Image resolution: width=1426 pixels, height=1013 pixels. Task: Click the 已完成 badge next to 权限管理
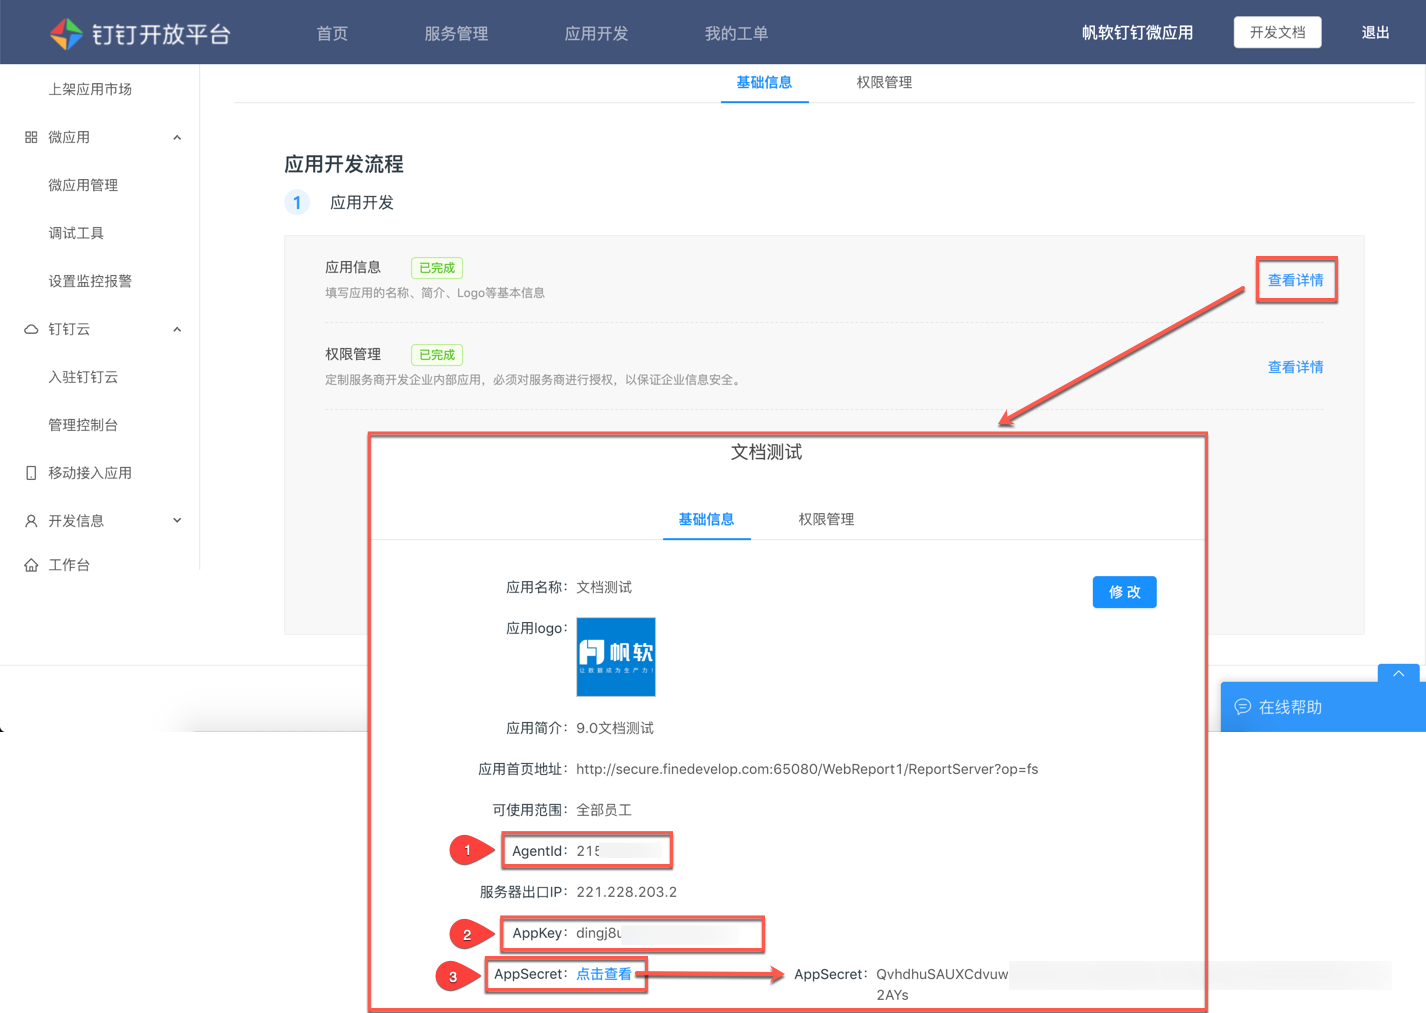coord(437,355)
